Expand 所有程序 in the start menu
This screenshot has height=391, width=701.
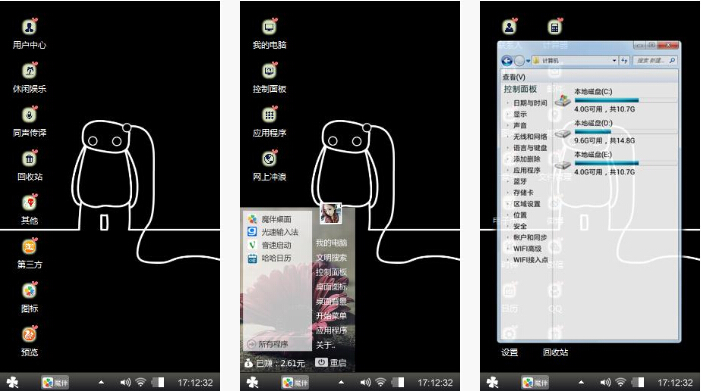pyautogui.click(x=267, y=344)
